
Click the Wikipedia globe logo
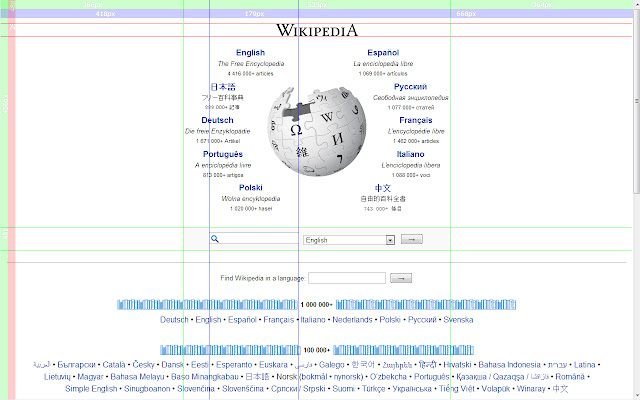pos(317,131)
